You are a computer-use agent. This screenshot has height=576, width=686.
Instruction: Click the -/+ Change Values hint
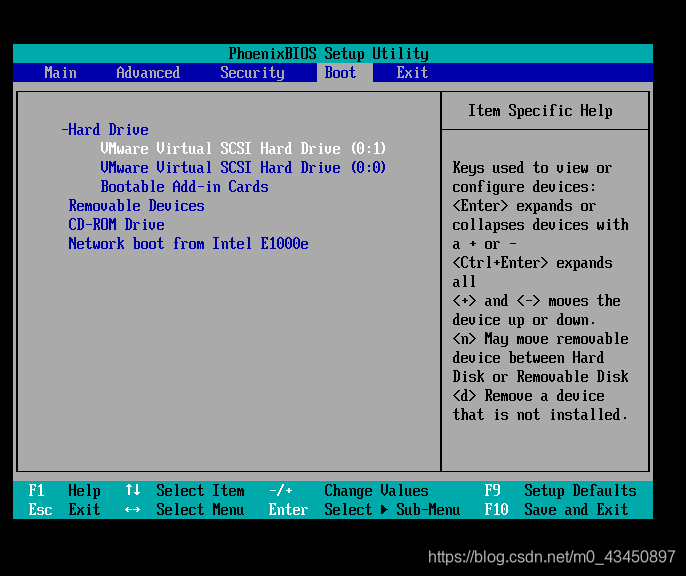[349, 491]
